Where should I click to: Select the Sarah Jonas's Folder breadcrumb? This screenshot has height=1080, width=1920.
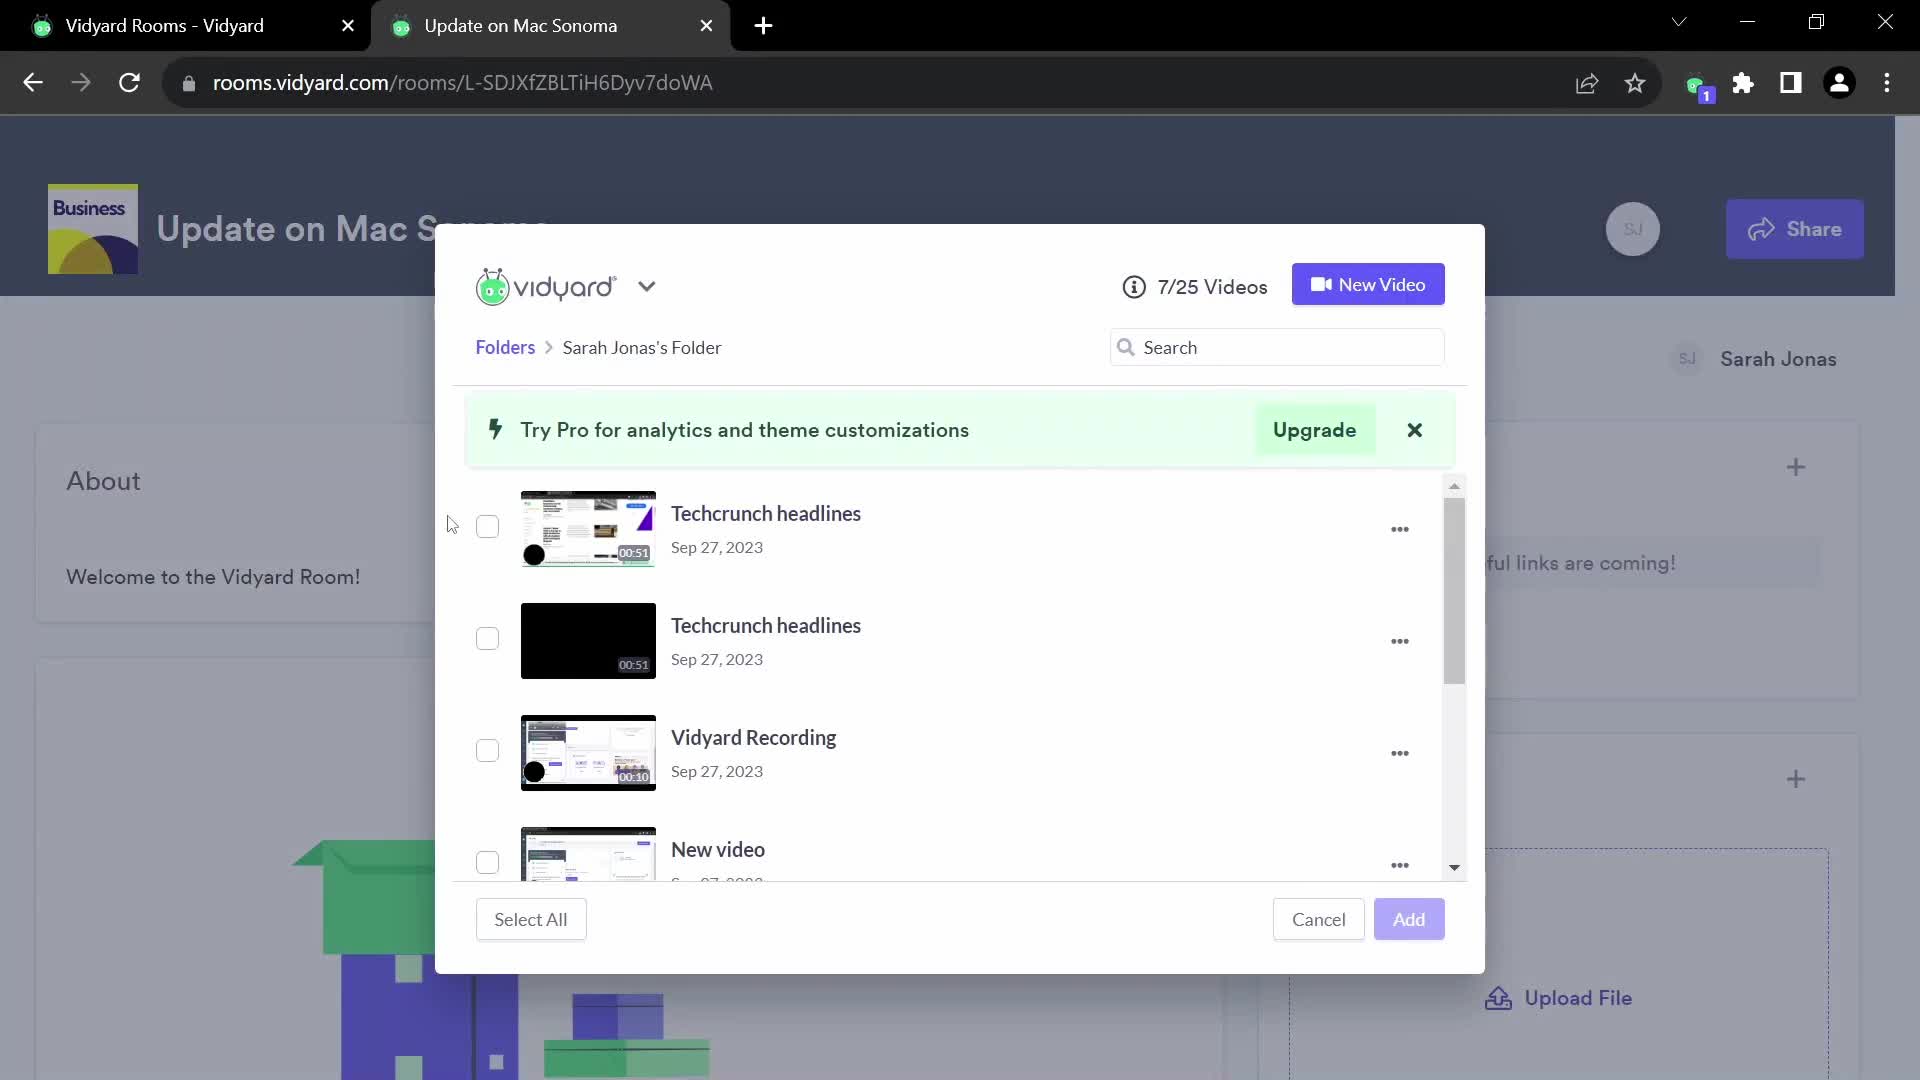pos(642,347)
